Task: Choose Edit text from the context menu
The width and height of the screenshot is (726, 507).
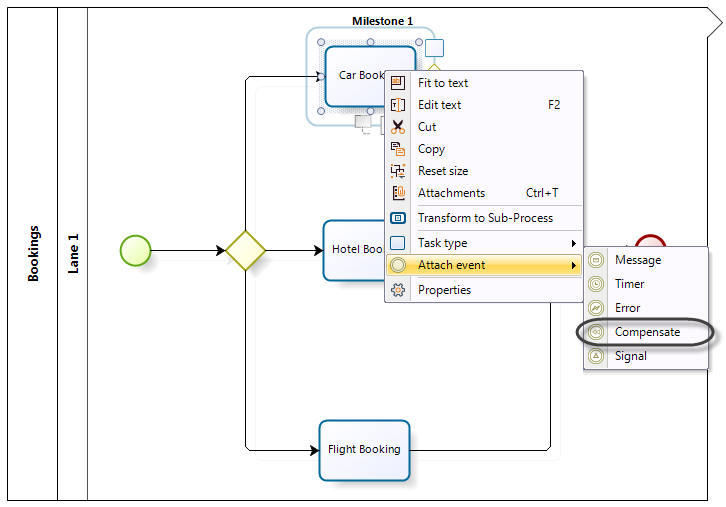Action: coord(439,105)
